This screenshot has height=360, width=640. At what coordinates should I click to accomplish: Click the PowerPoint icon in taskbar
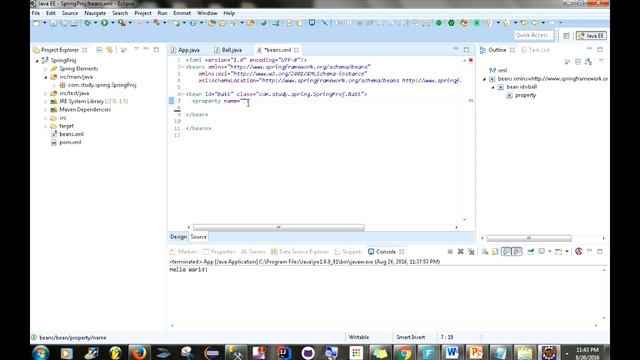(476, 352)
